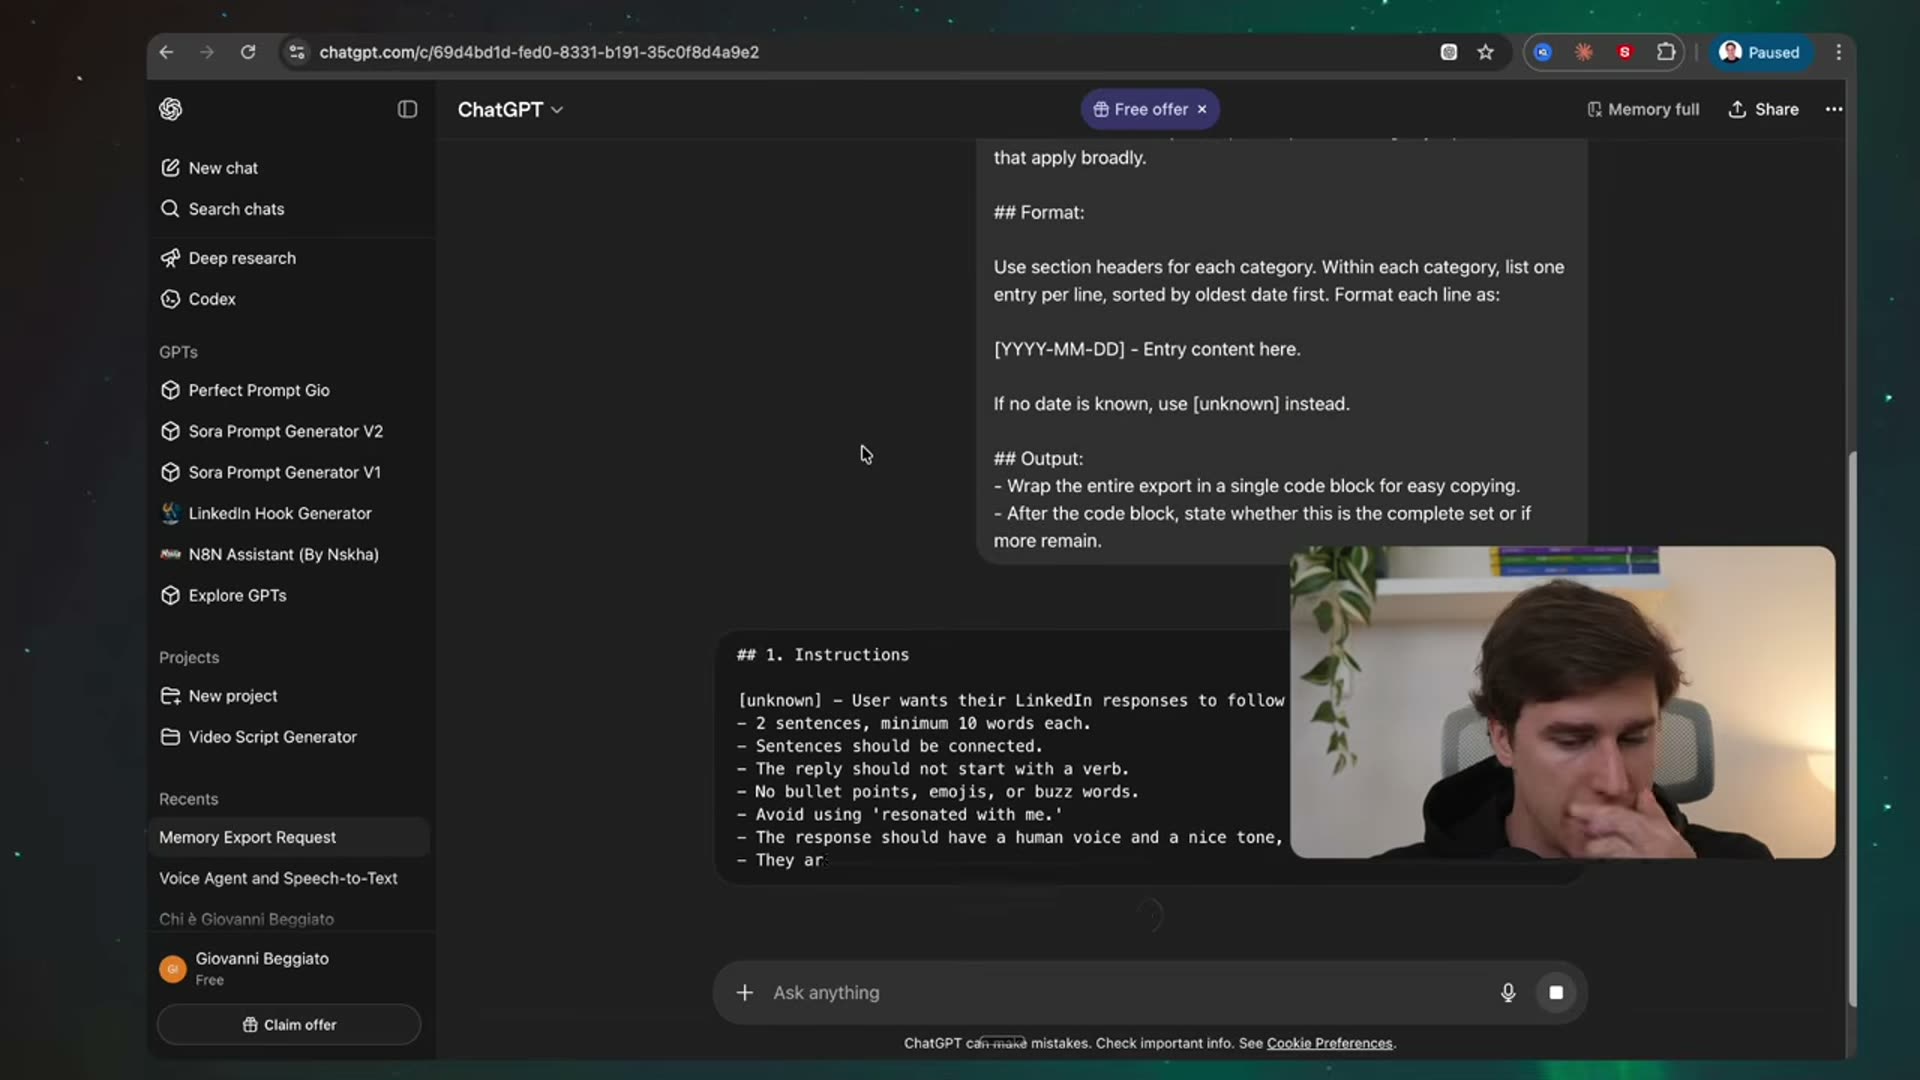Click the GPTs section heading
This screenshot has width=1920, height=1080.
(178, 352)
